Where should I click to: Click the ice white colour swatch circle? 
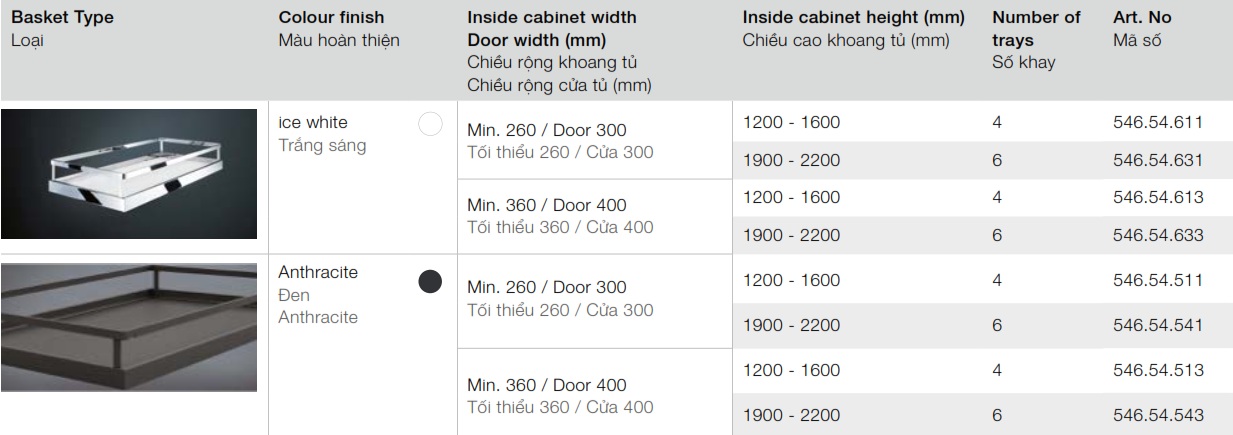(x=430, y=124)
